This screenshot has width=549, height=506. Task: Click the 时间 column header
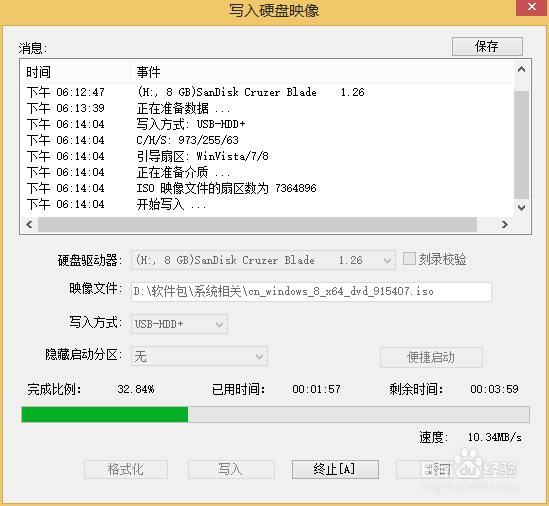[x=76, y=72]
